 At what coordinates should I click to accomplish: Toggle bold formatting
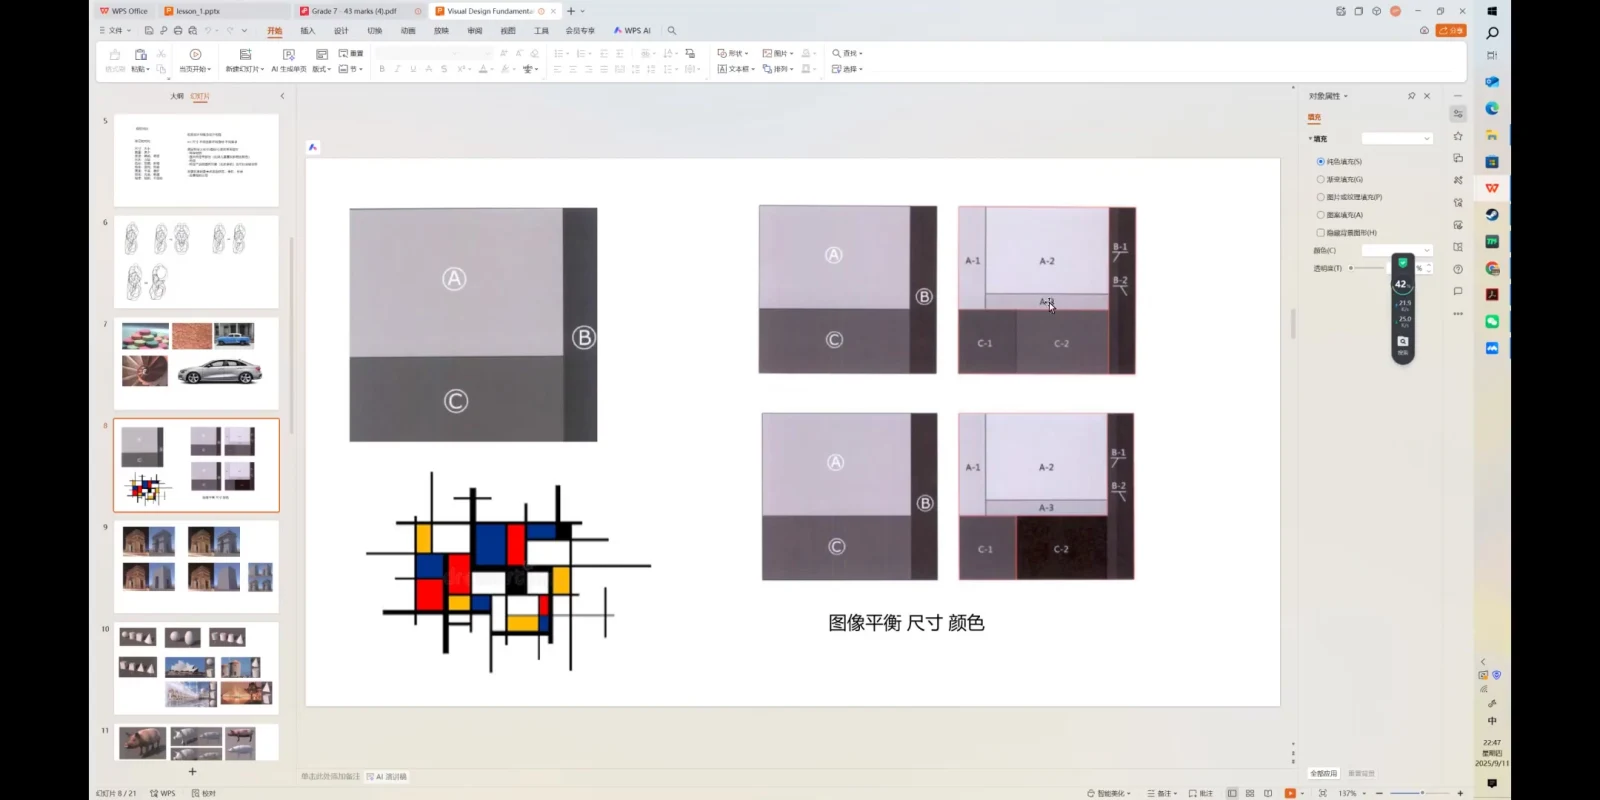pos(382,69)
